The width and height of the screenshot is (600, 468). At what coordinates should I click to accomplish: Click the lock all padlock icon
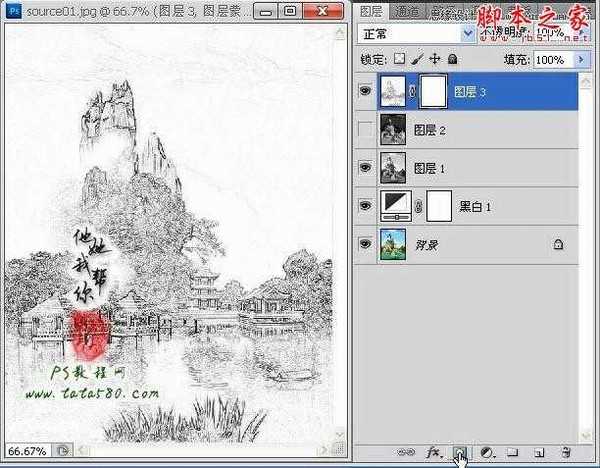(453, 59)
